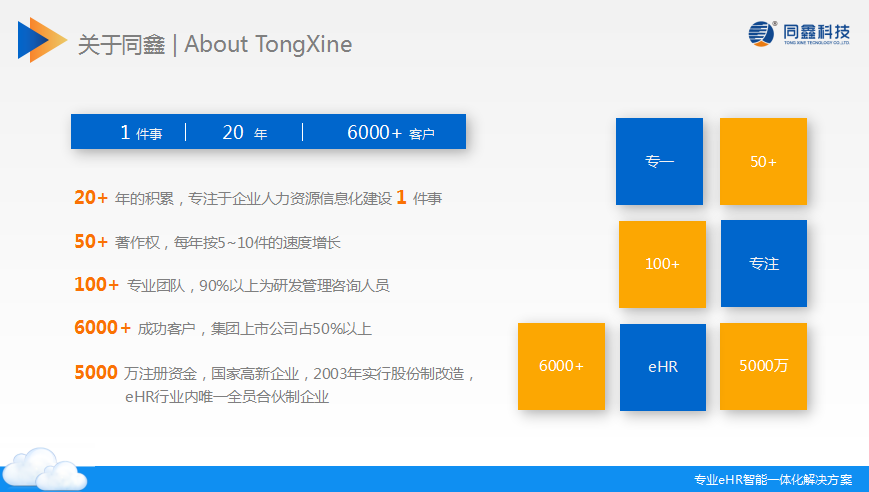869x492 pixels.
Task: Select the orange 50+ tile
Action: coord(763,162)
